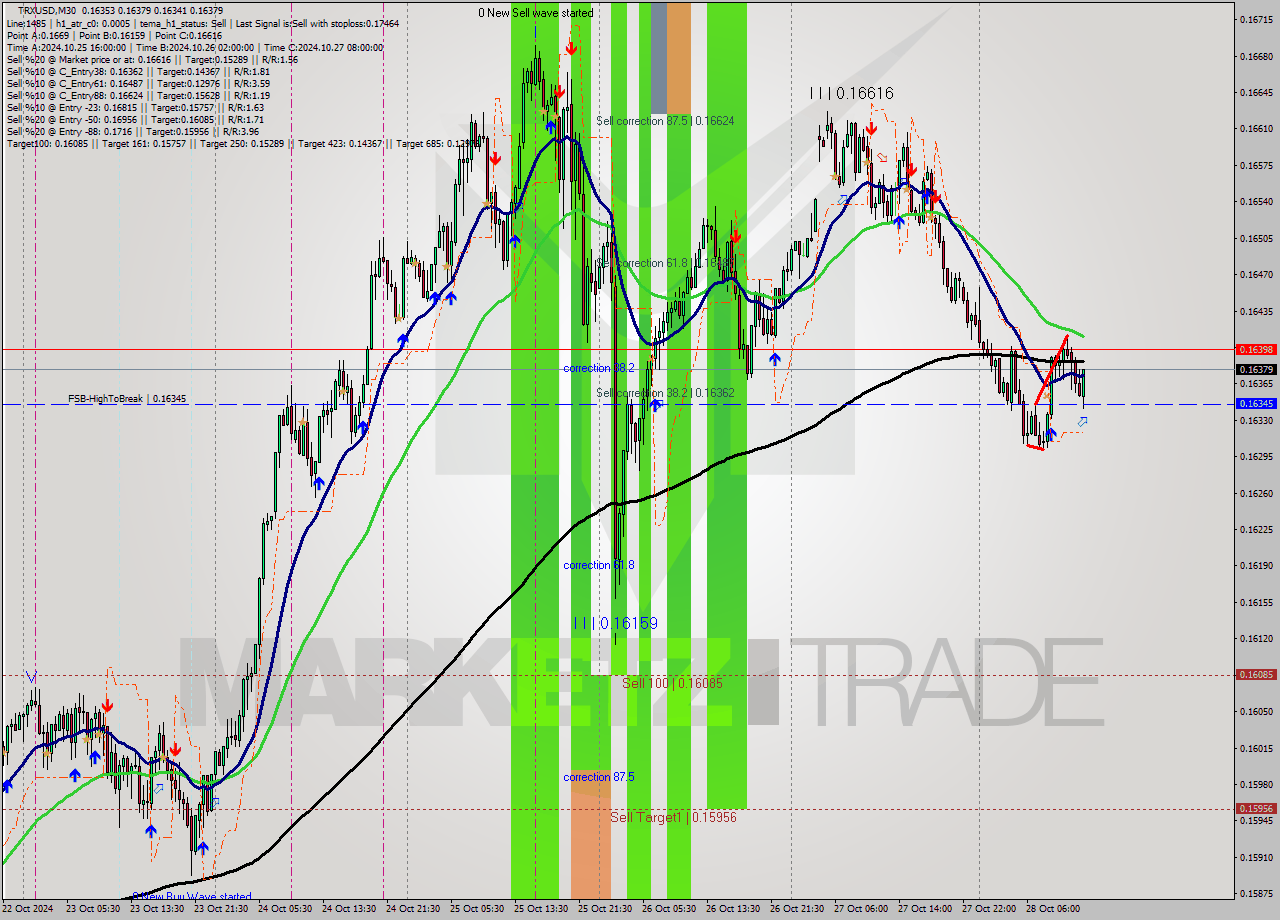
Task: Click the 0.16295 price axis label
Action: [1256, 457]
